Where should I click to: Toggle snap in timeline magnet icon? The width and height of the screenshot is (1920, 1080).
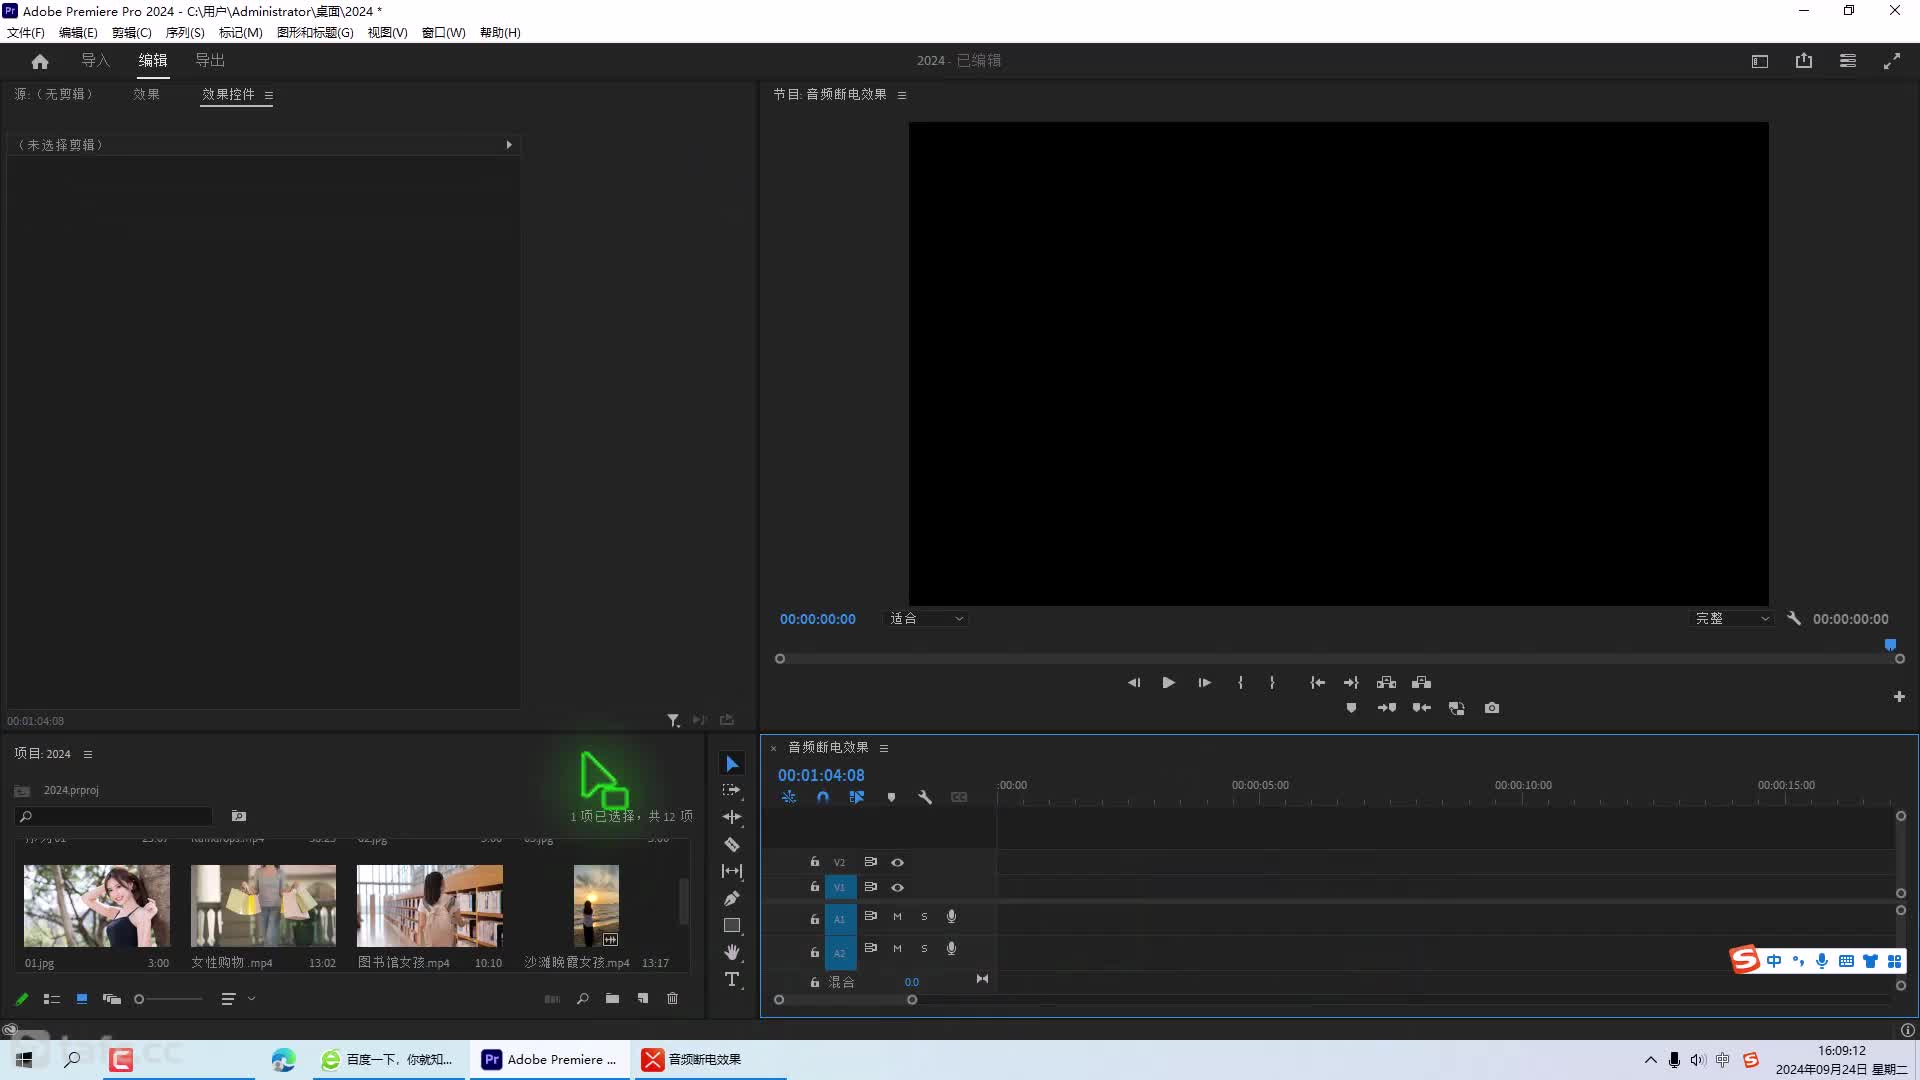pyautogui.click(x=823, y=798)
